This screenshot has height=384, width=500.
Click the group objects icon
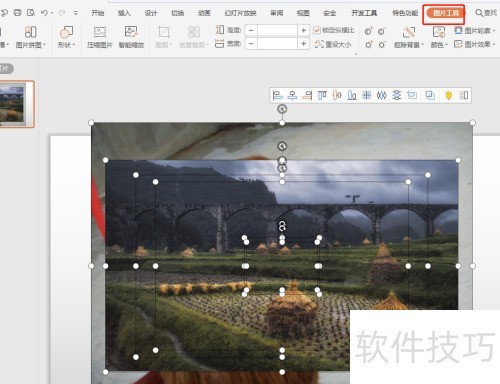coord(430,95)
